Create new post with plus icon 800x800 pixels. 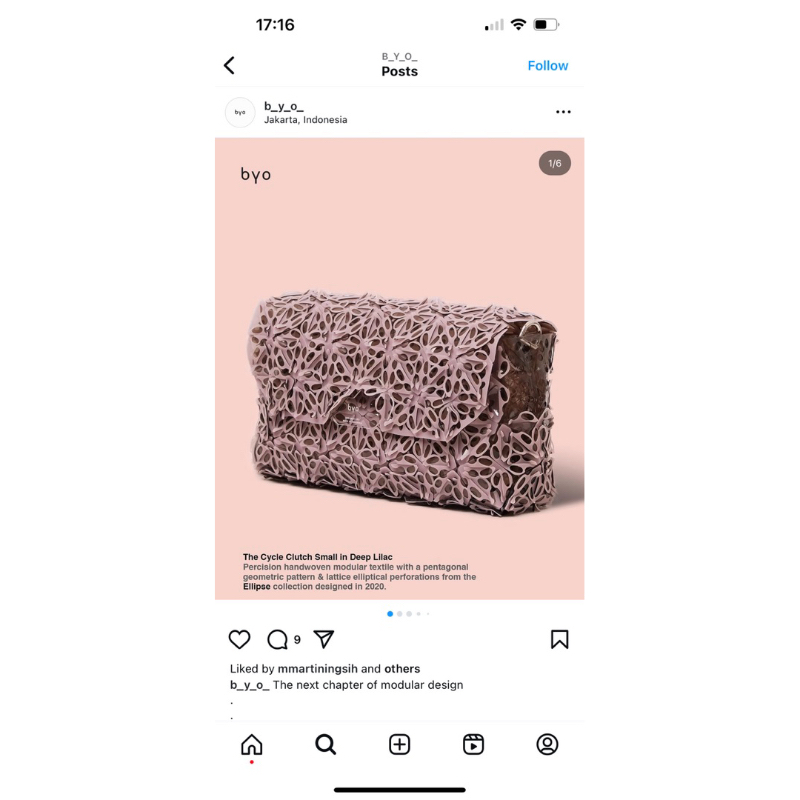click(399, 744)
